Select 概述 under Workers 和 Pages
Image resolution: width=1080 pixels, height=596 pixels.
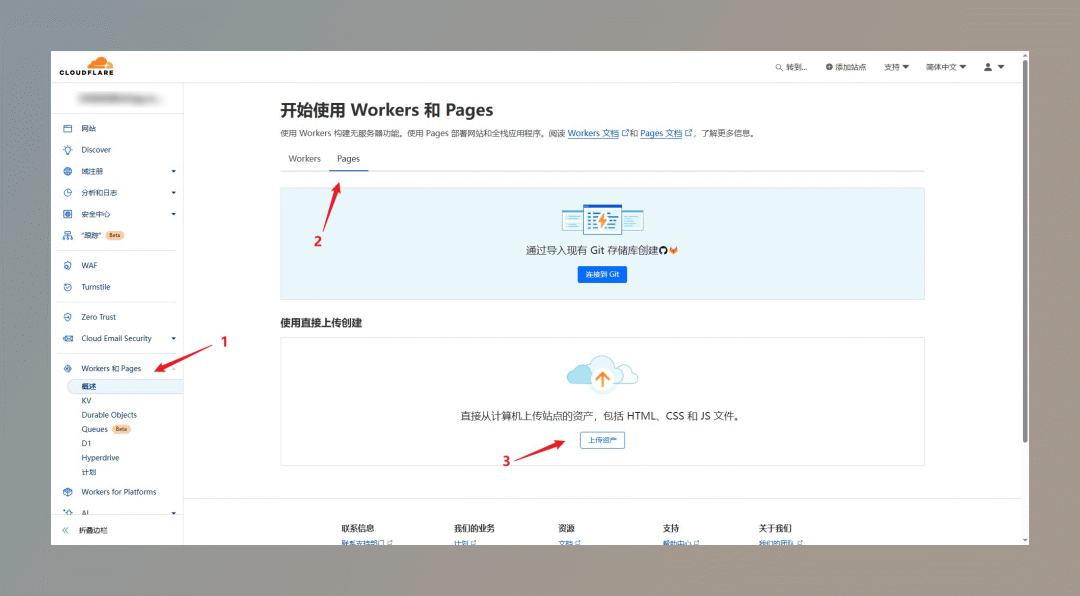pyautogui.click(x=125, y=387)
